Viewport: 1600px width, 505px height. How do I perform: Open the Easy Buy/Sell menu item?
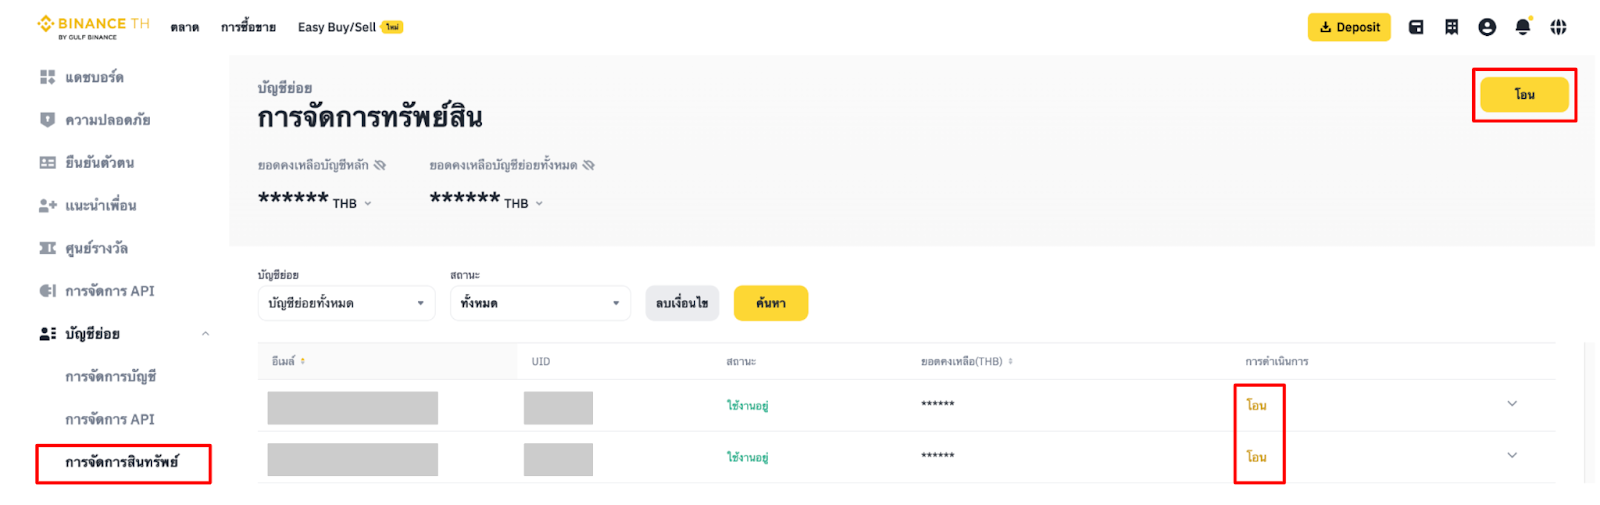tap(337, 27)
